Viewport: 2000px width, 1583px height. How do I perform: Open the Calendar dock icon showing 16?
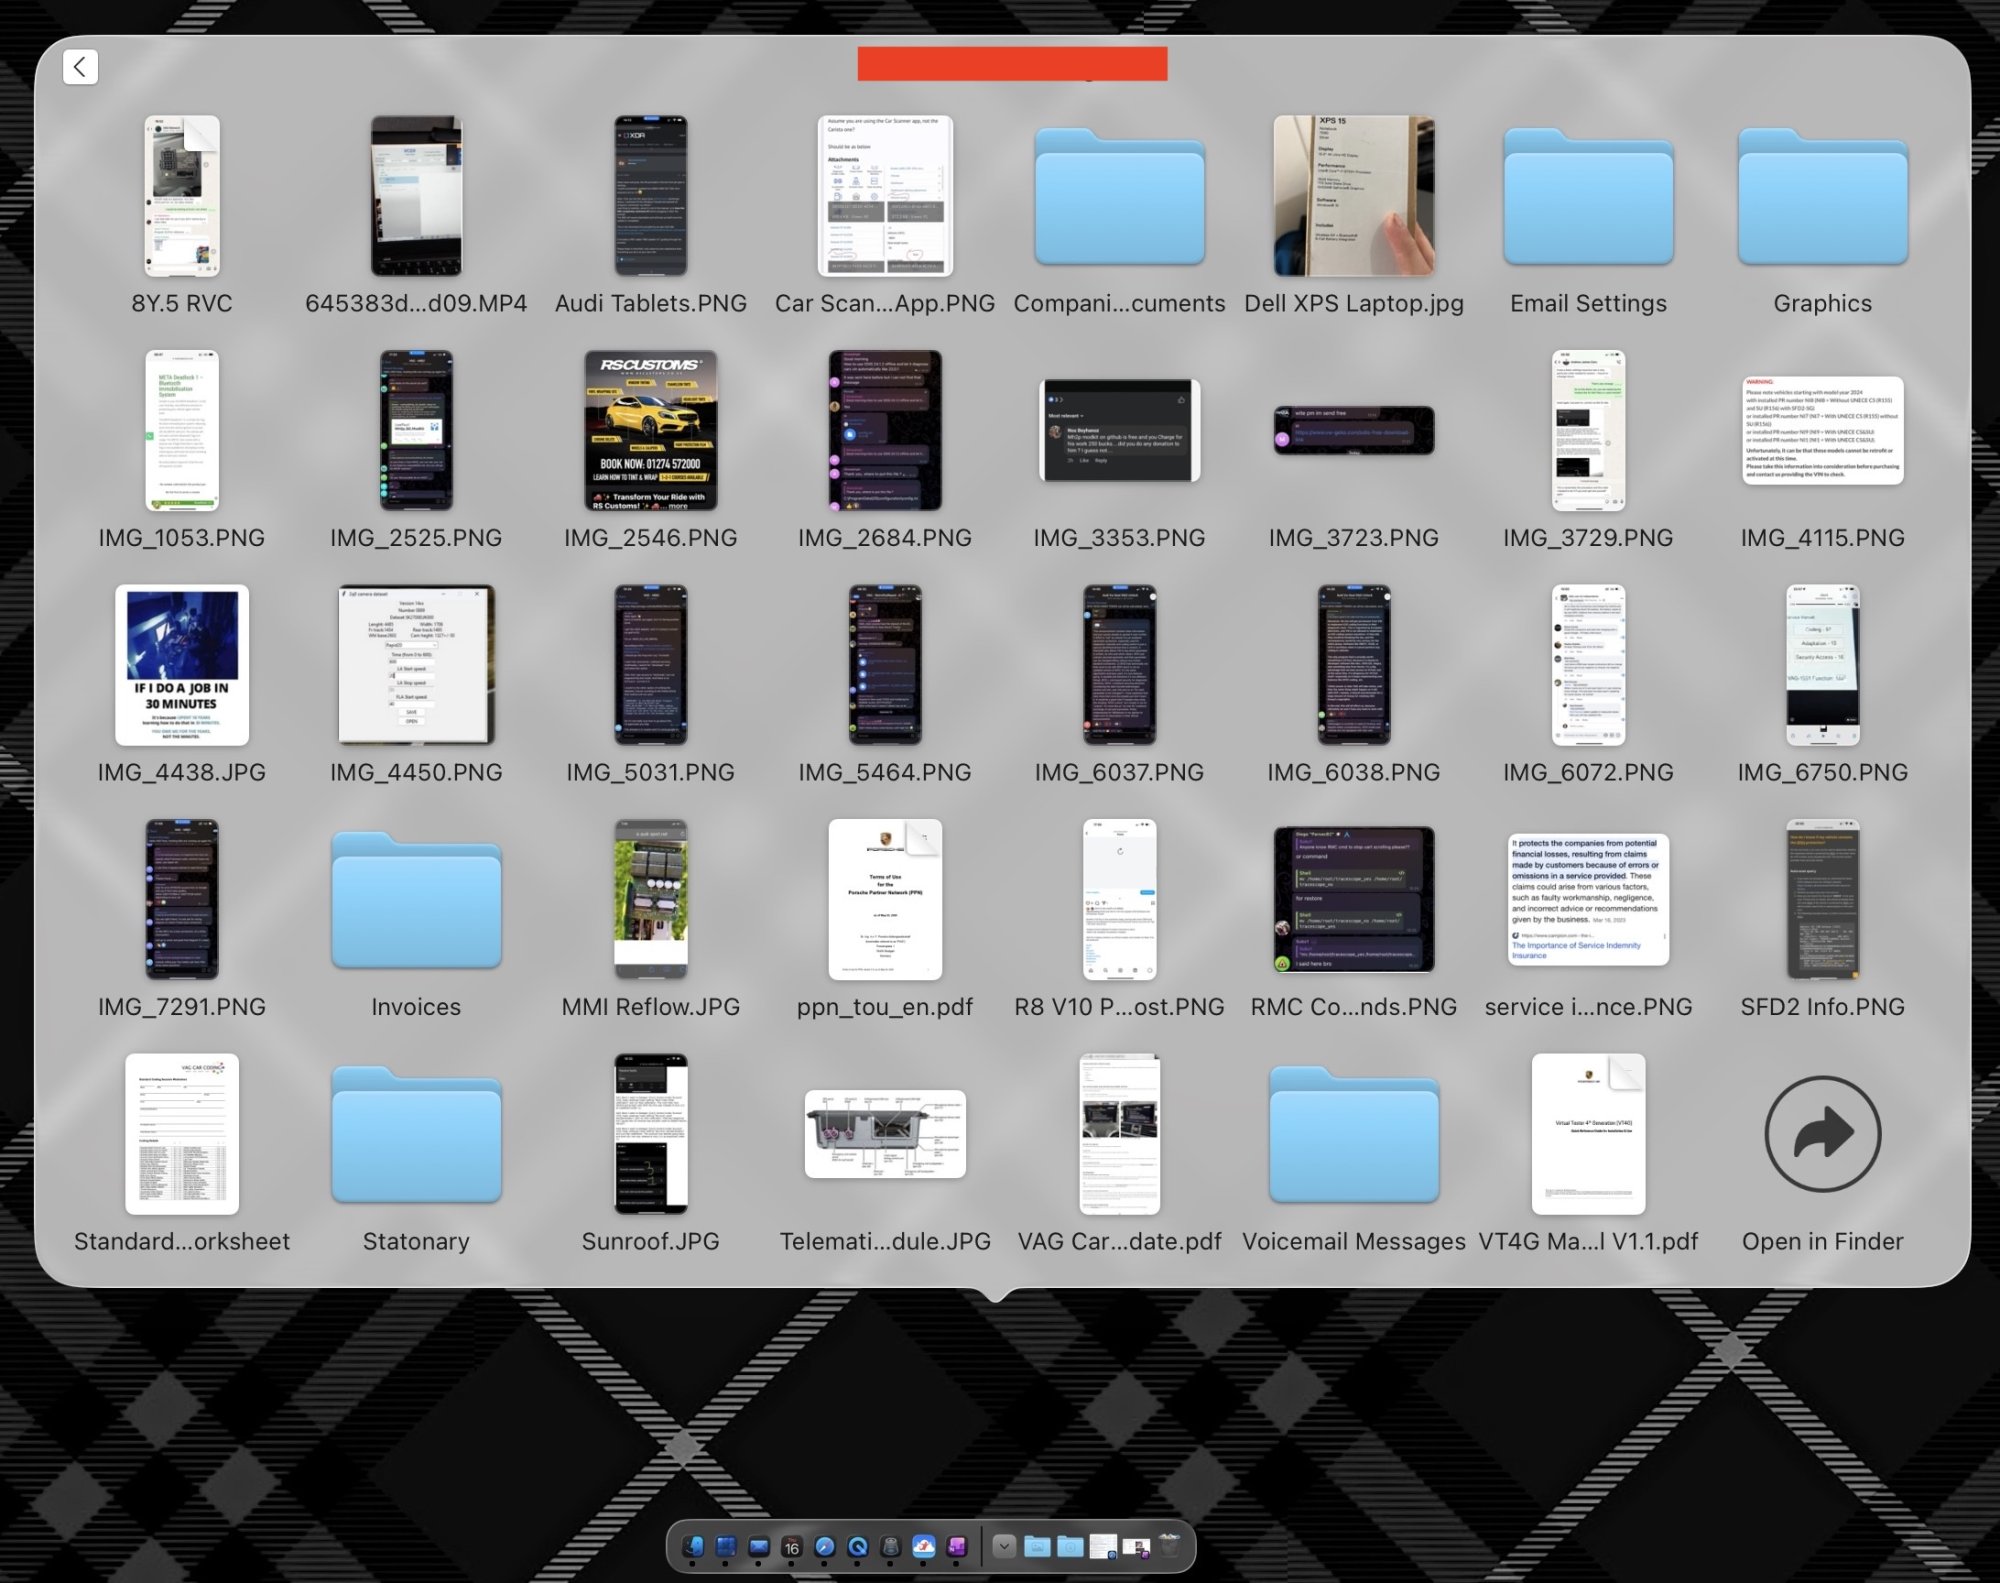tap(791, 1546)
